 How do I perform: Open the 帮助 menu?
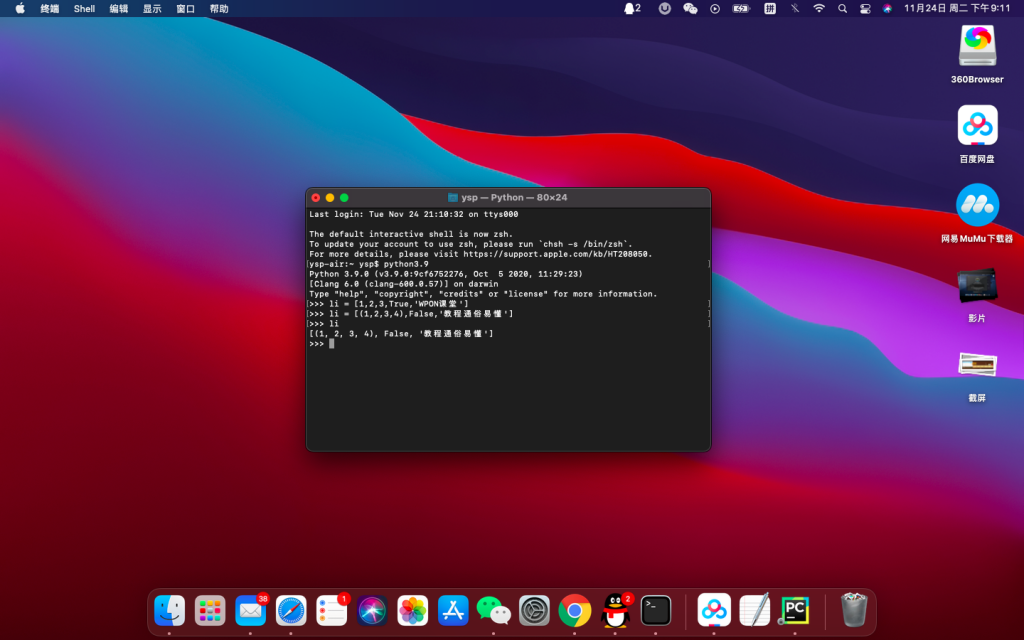[219, 8]
